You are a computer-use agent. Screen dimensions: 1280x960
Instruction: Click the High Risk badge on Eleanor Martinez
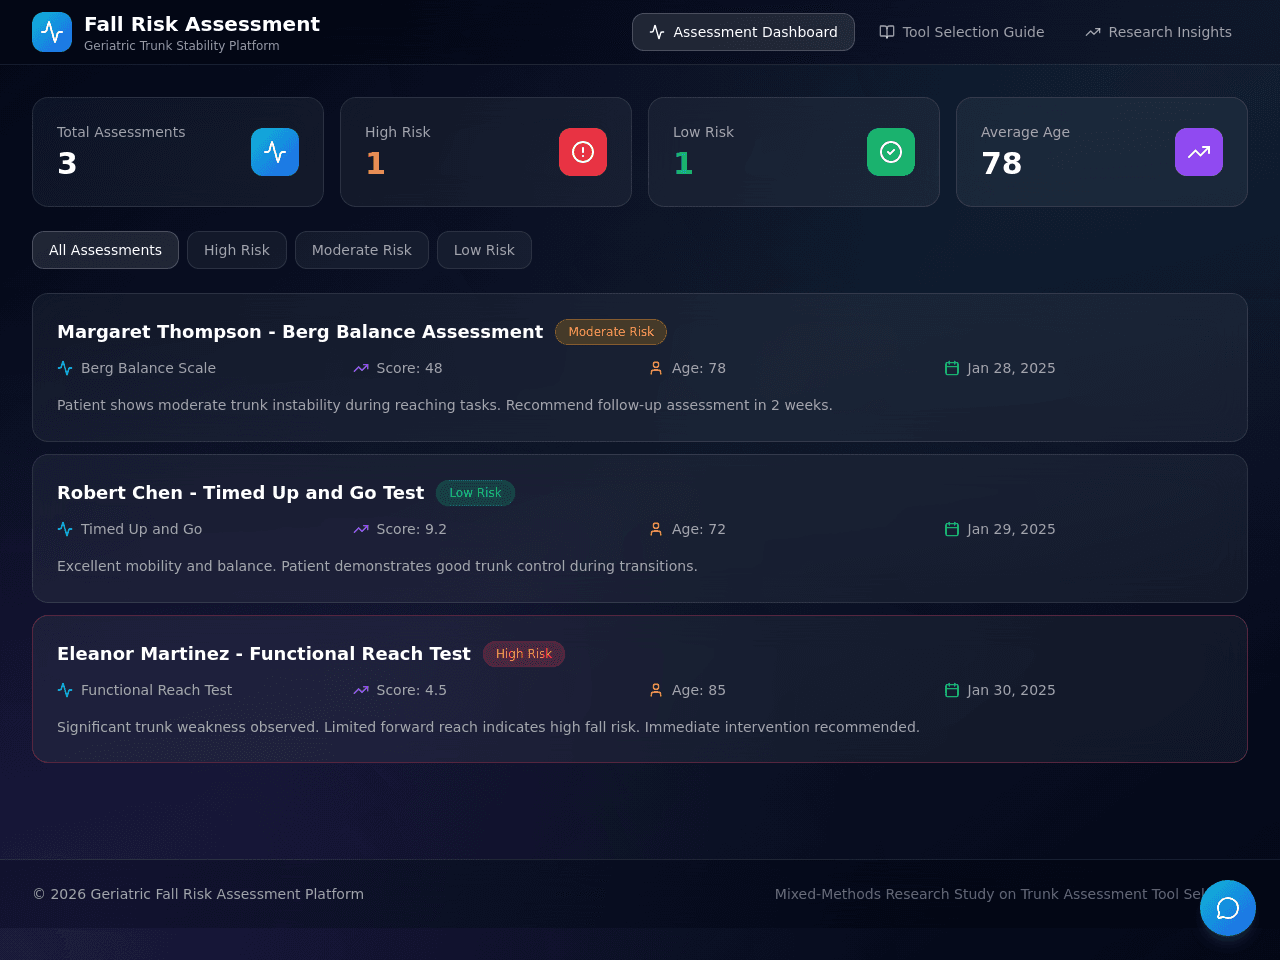pyautogui.click(x=524, y=654)
